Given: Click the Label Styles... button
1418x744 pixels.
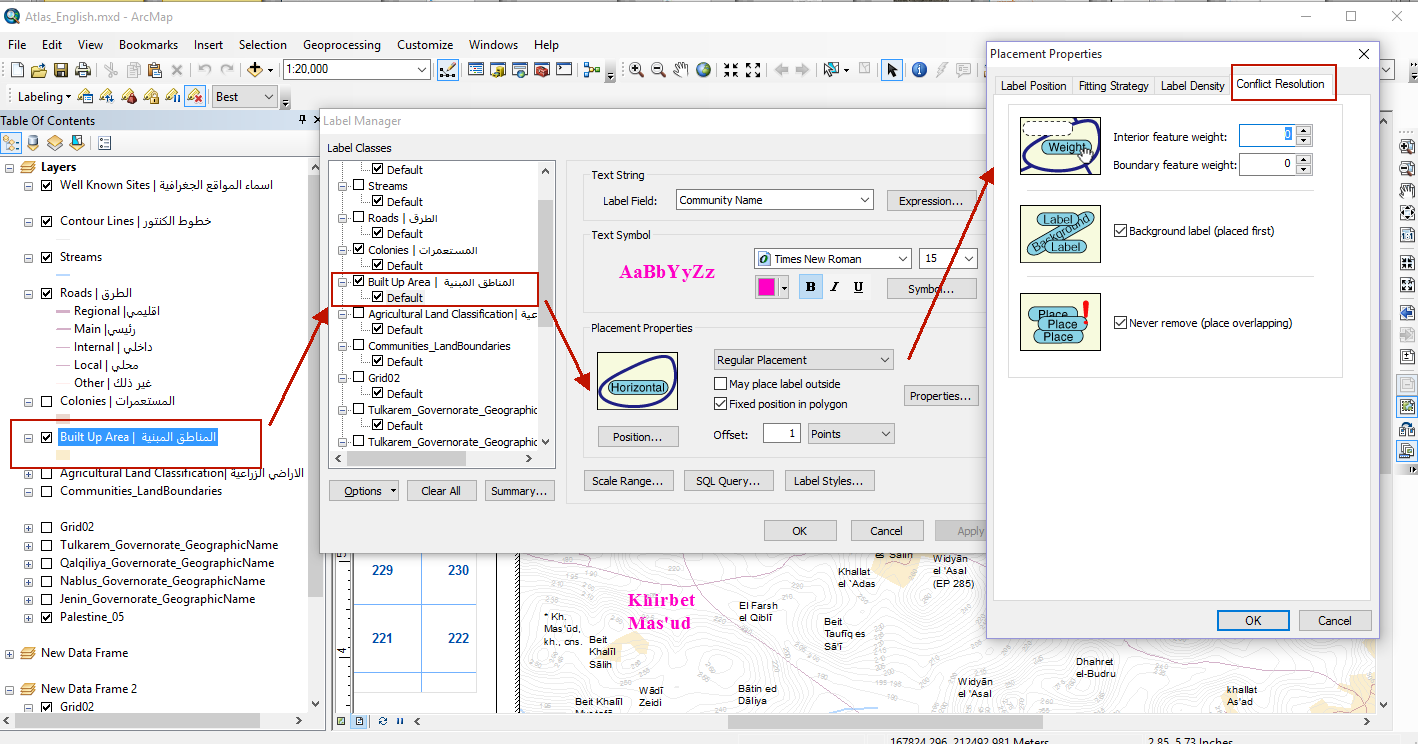Looking at the screenshot, I should (x=829, y=481).
